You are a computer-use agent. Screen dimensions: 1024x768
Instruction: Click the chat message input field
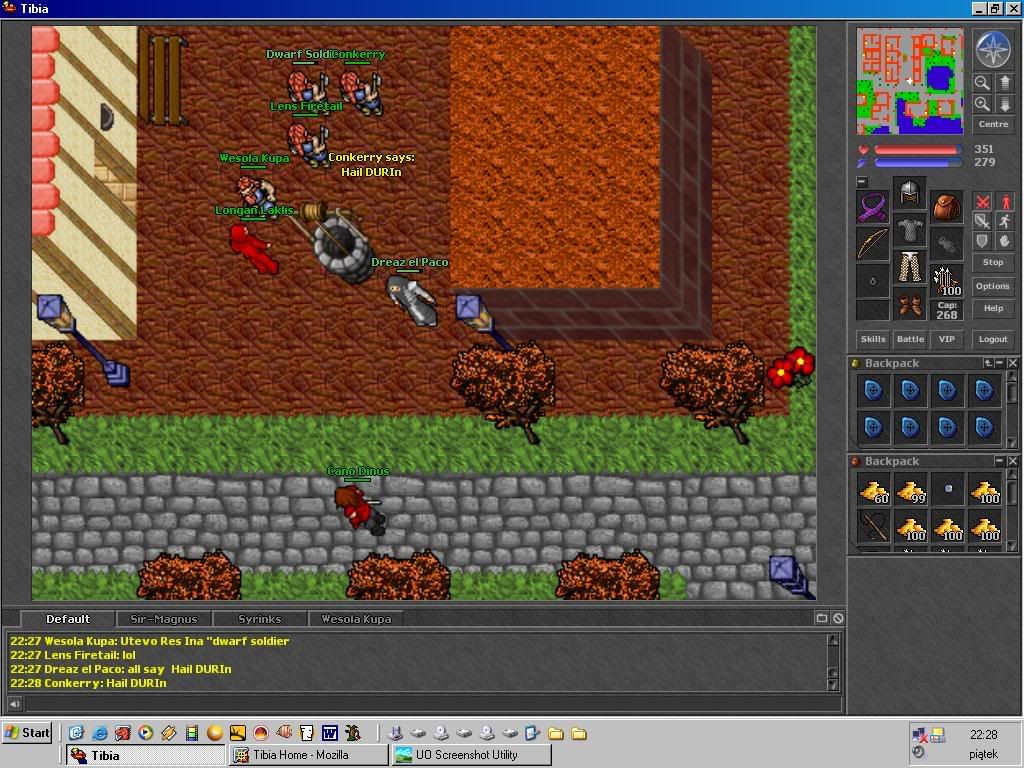pyautogui.click(x=432, y=704)
